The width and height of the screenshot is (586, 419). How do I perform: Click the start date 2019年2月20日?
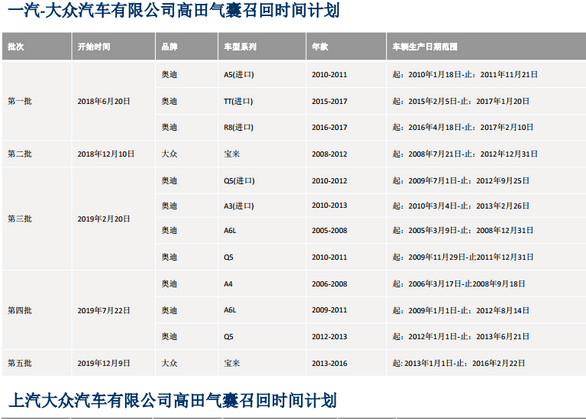coord(104,219)
